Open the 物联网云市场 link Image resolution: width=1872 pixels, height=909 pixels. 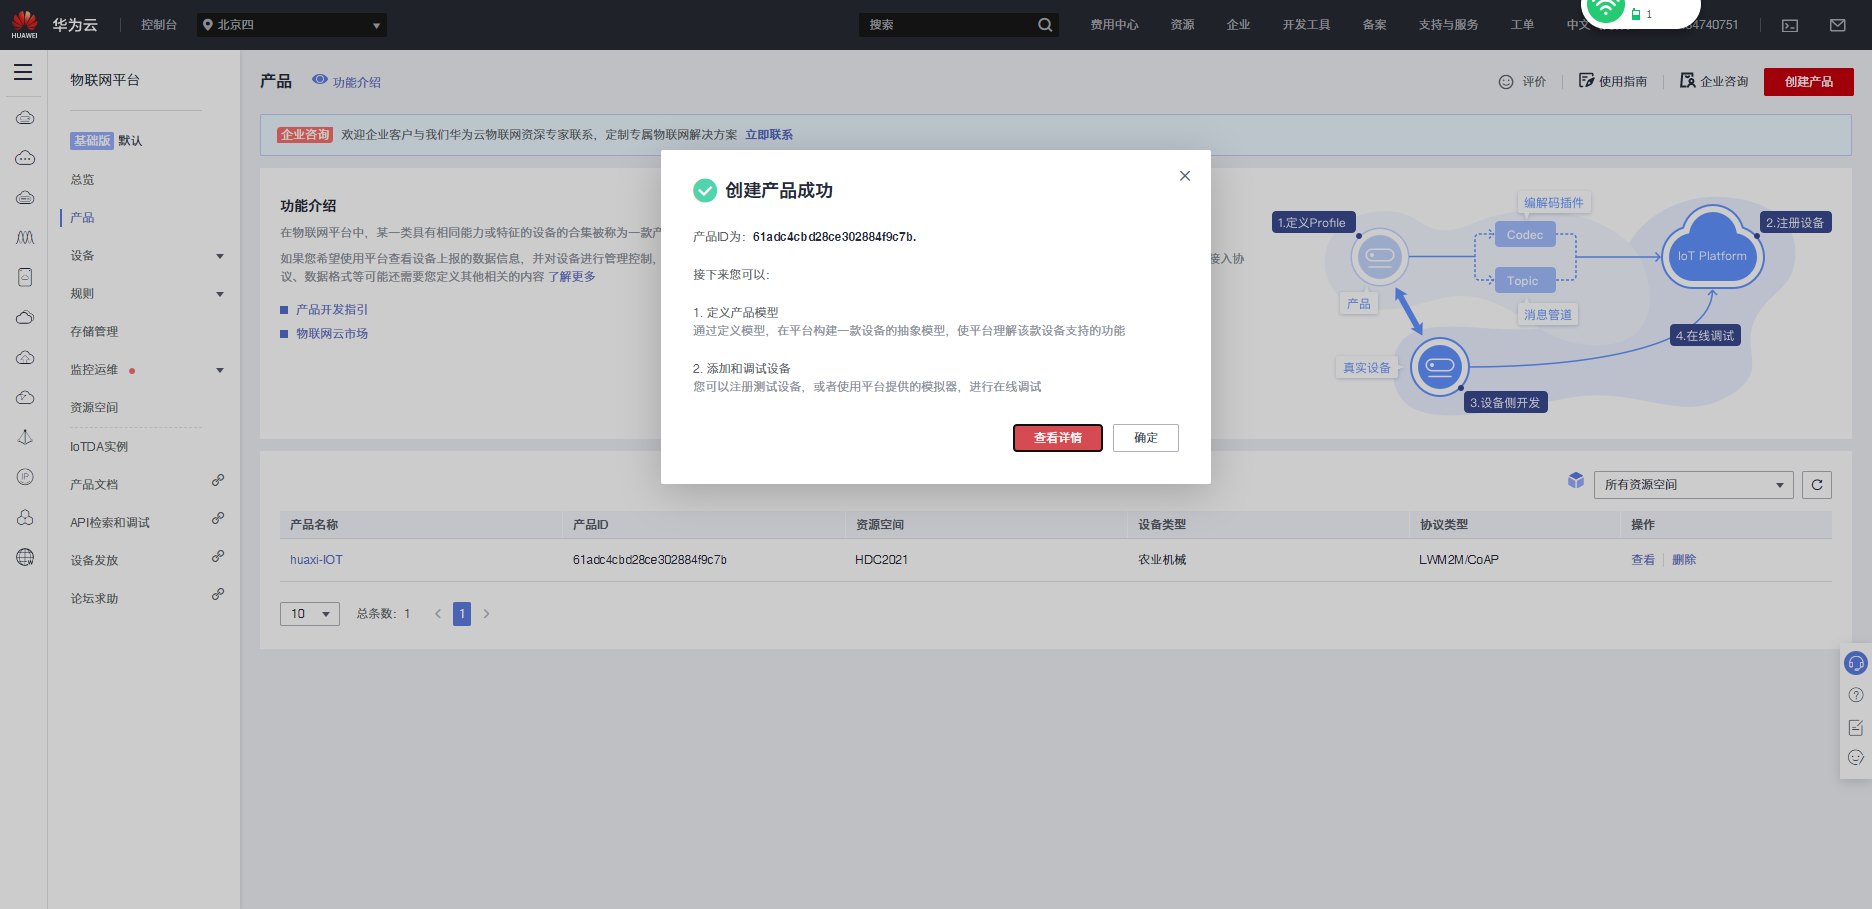332,334
